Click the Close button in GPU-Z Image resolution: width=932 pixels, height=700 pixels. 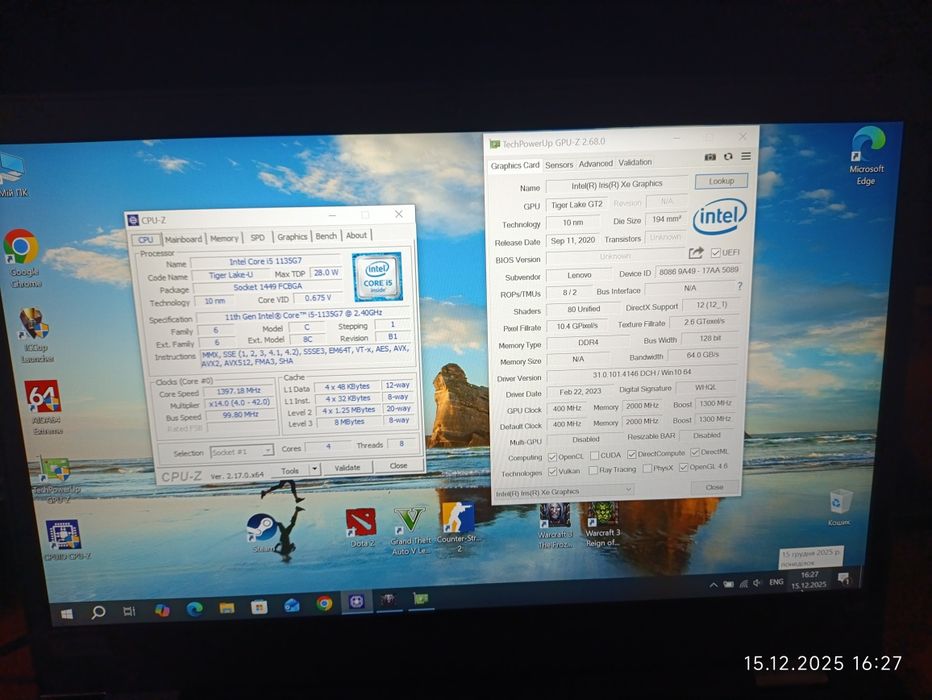click(714, 487)
